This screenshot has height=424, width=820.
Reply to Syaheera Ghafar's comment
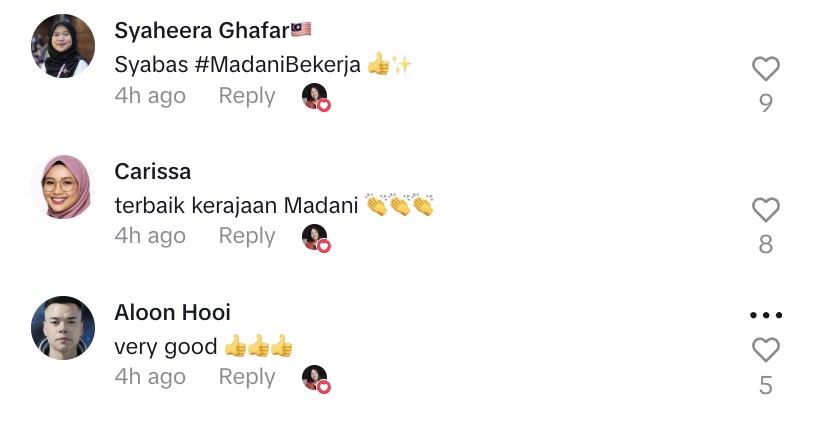[247, 96]
